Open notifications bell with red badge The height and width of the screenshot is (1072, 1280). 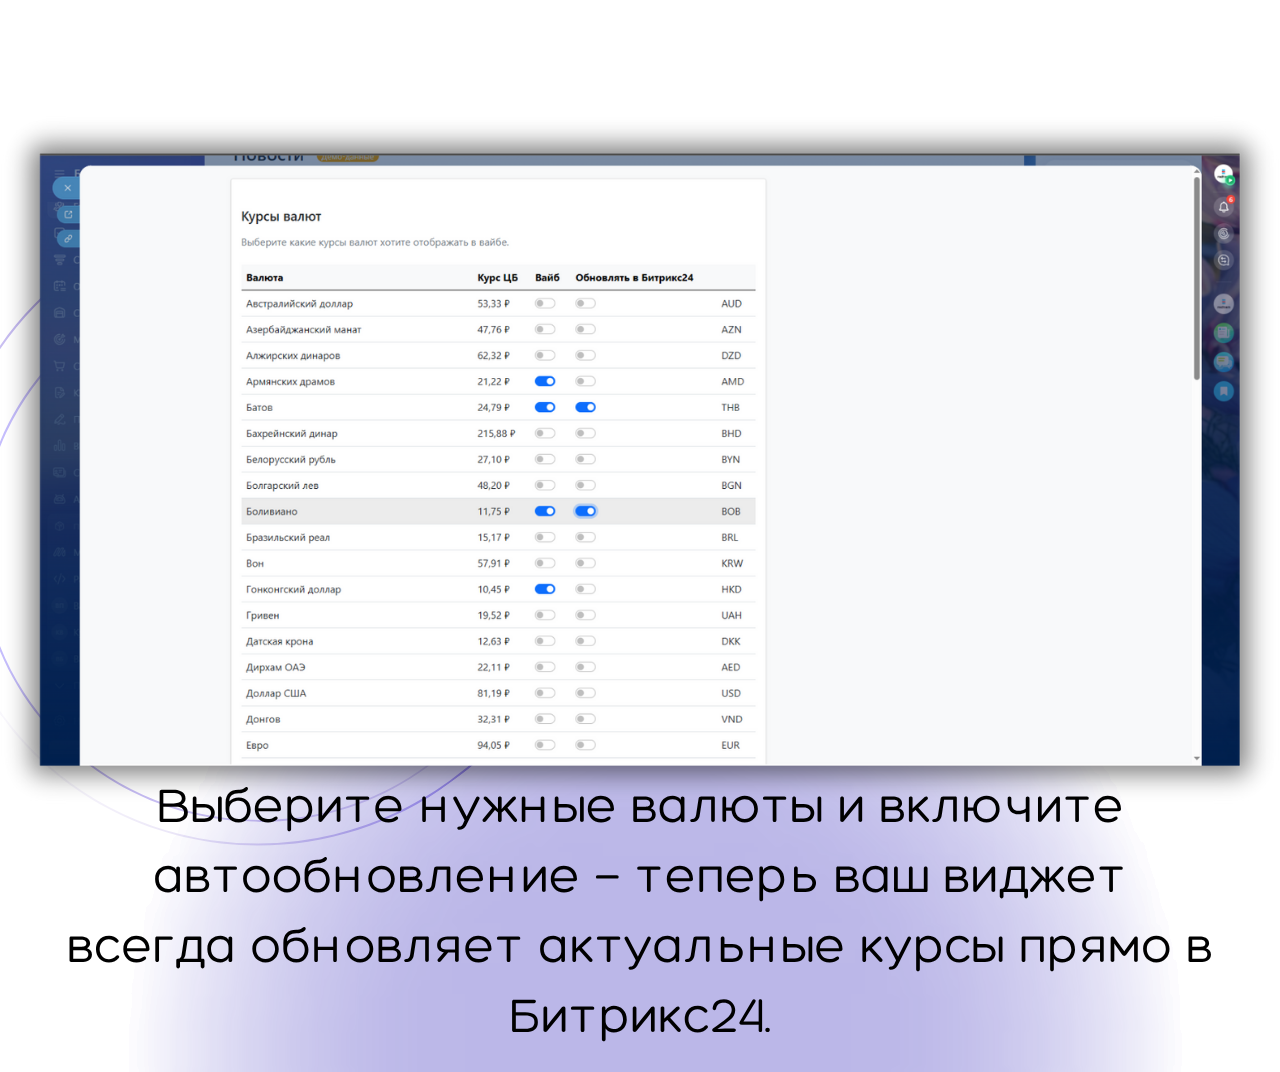(1224, 207)
